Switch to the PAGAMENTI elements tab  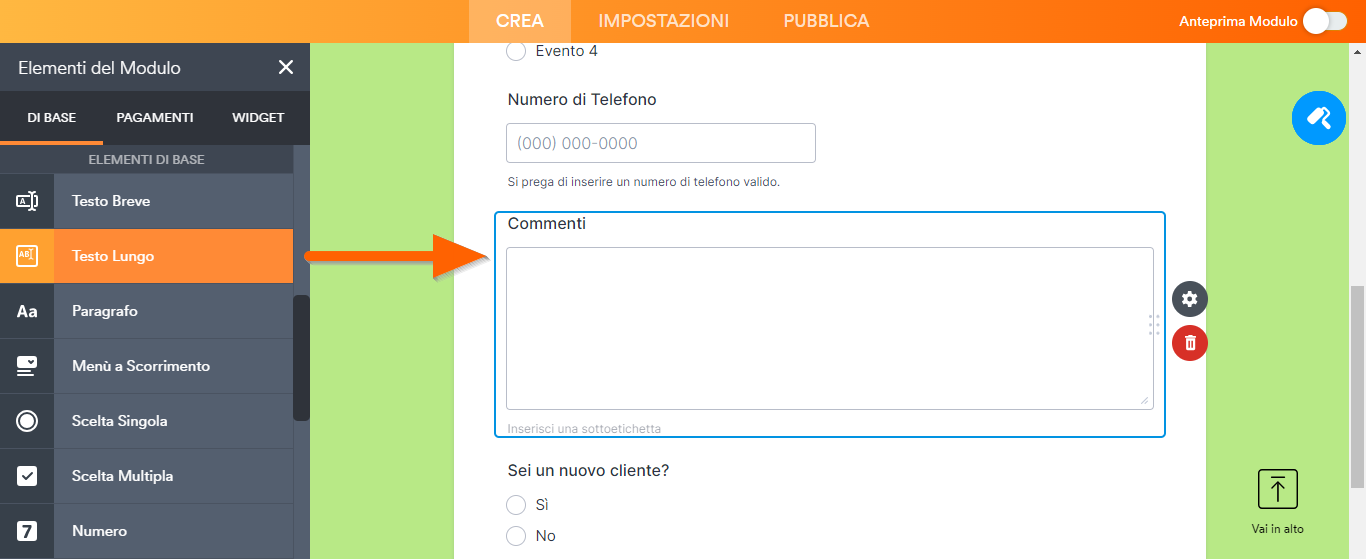[x=155, y=117]
